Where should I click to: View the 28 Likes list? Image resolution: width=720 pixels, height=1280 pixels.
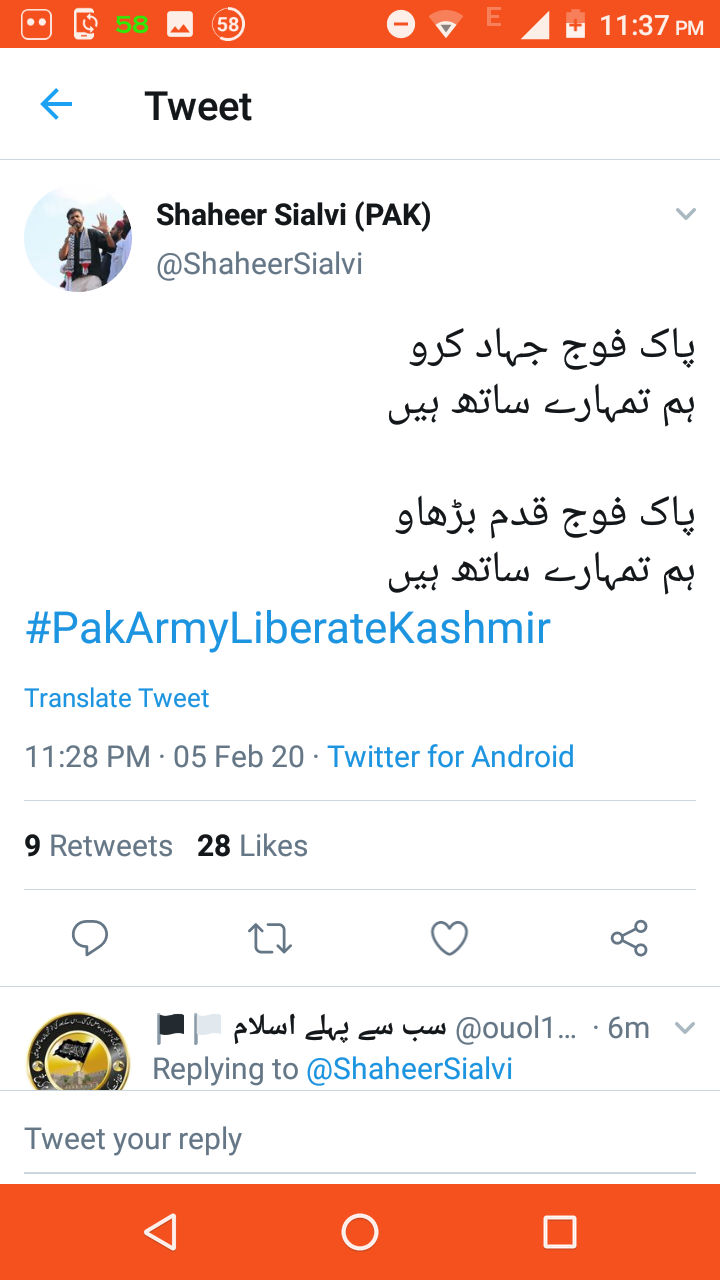(x=252, y=846)
